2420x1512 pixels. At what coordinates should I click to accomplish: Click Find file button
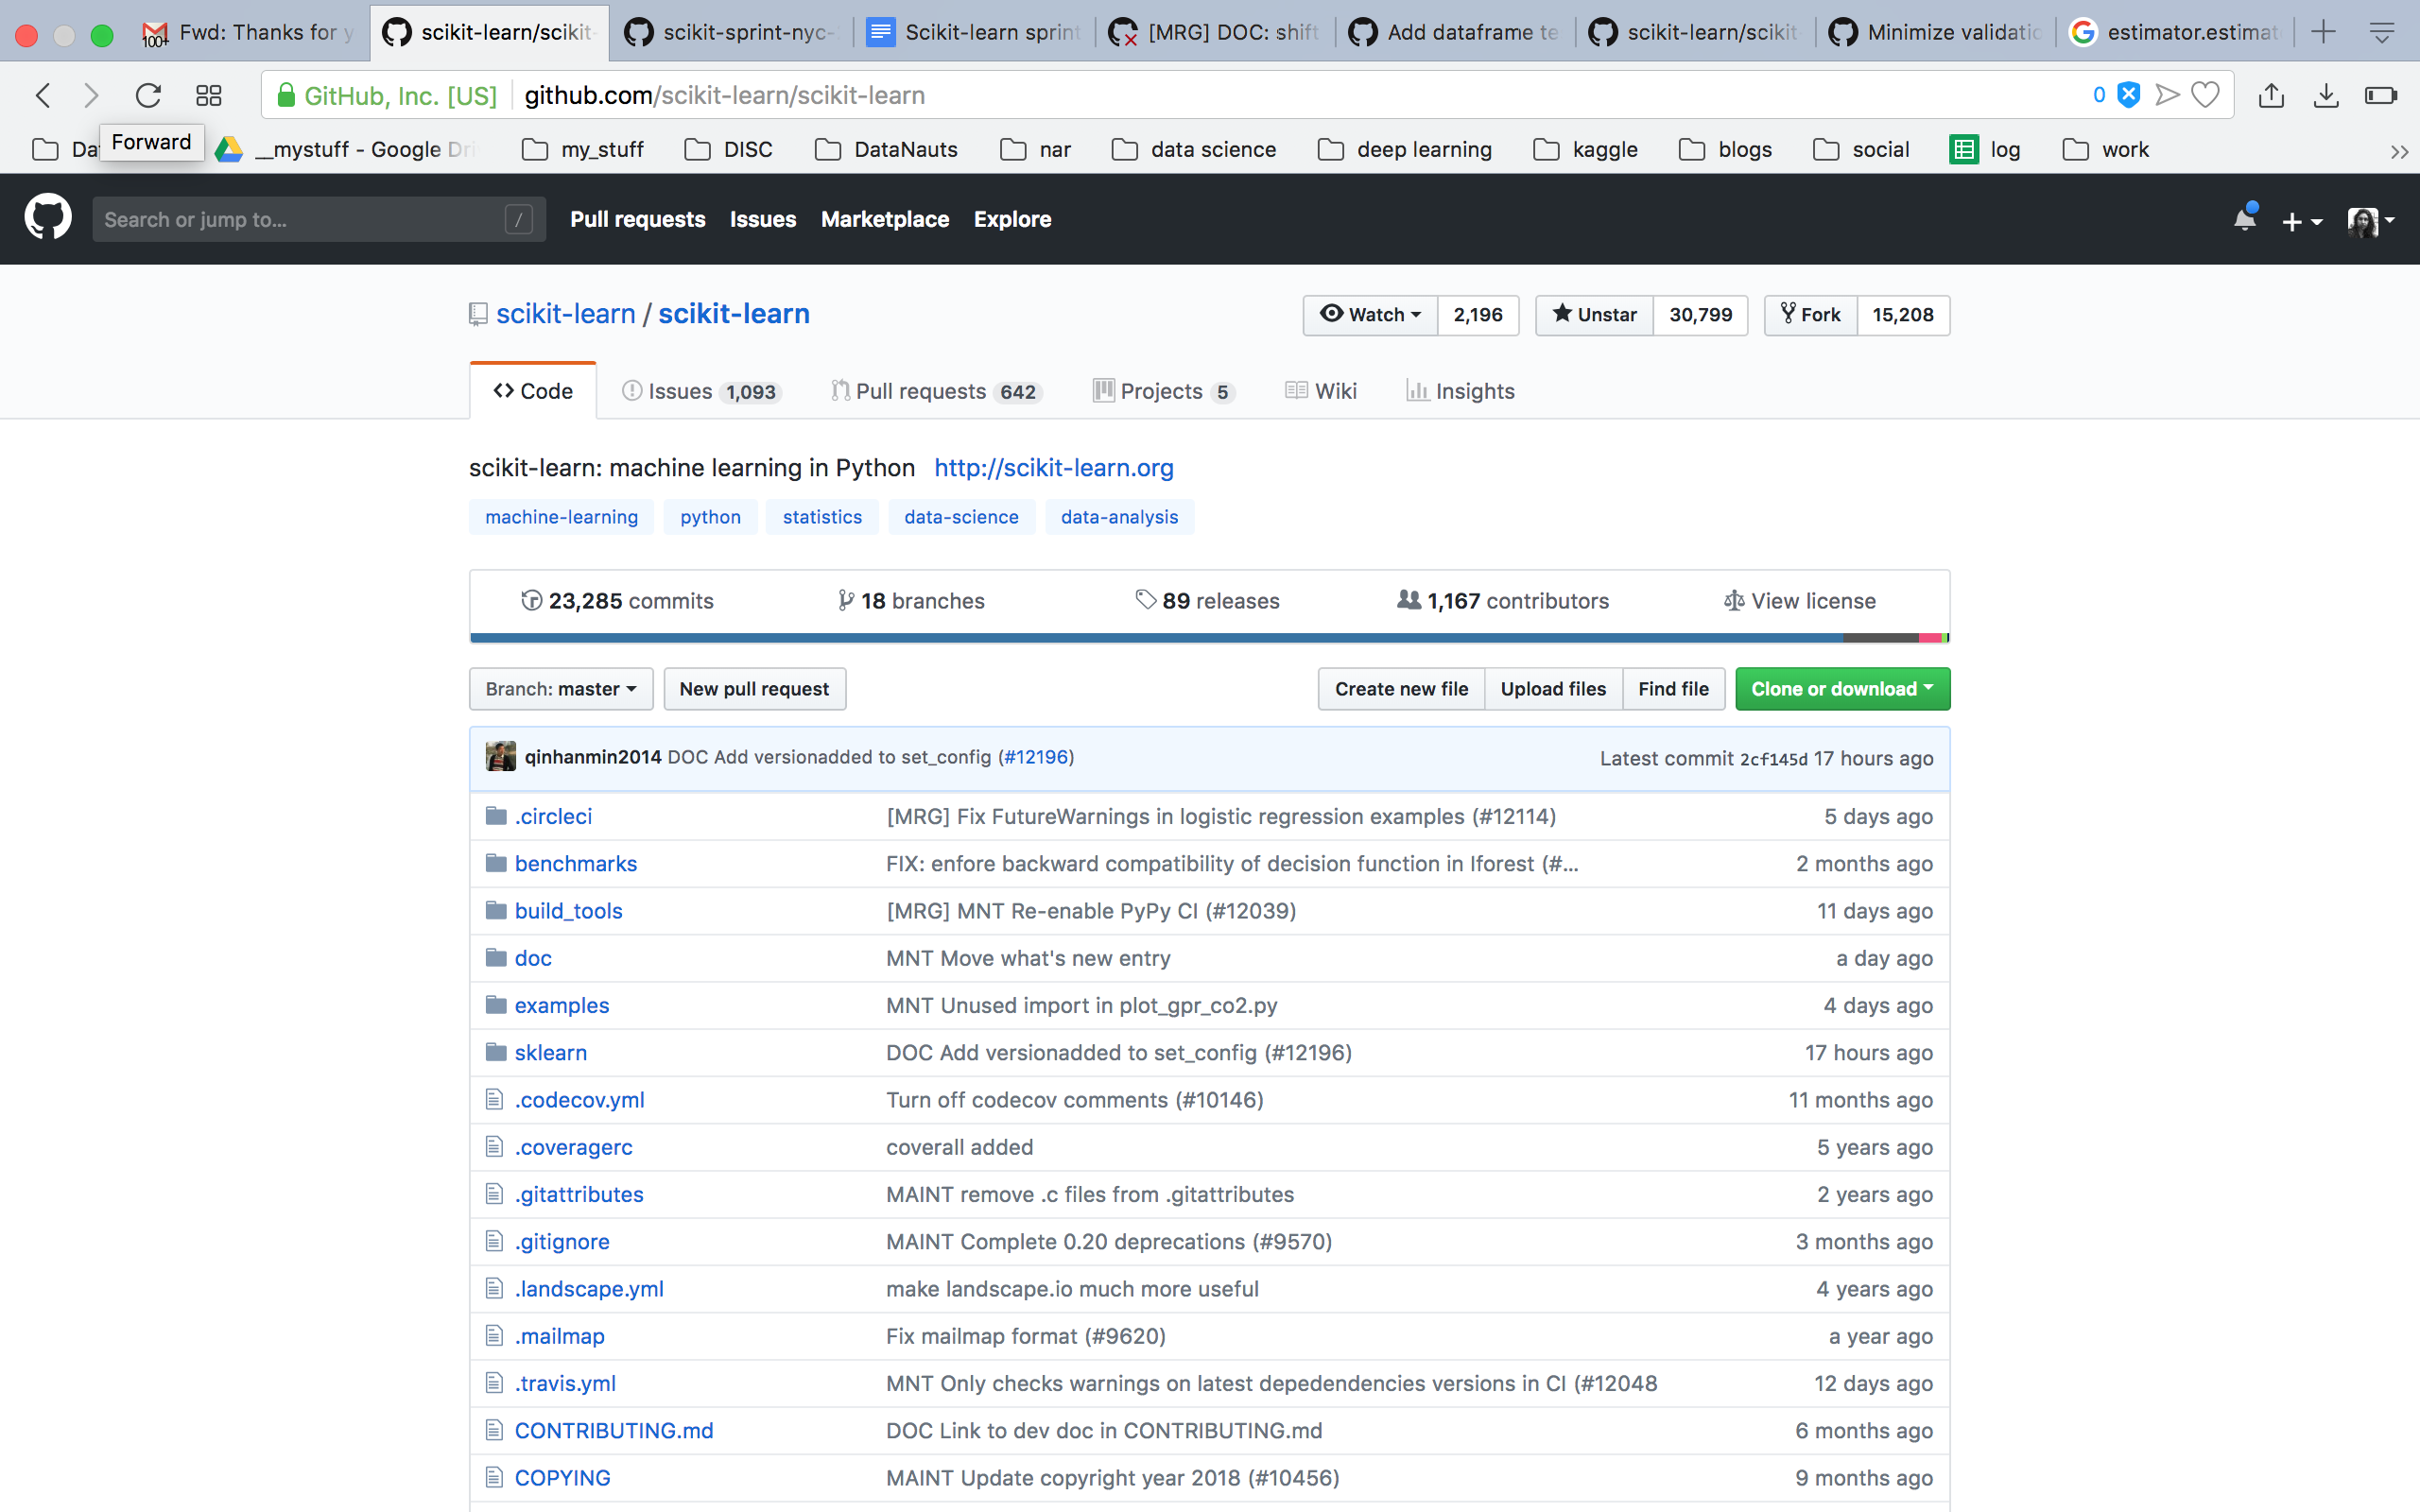[1673, 689]
